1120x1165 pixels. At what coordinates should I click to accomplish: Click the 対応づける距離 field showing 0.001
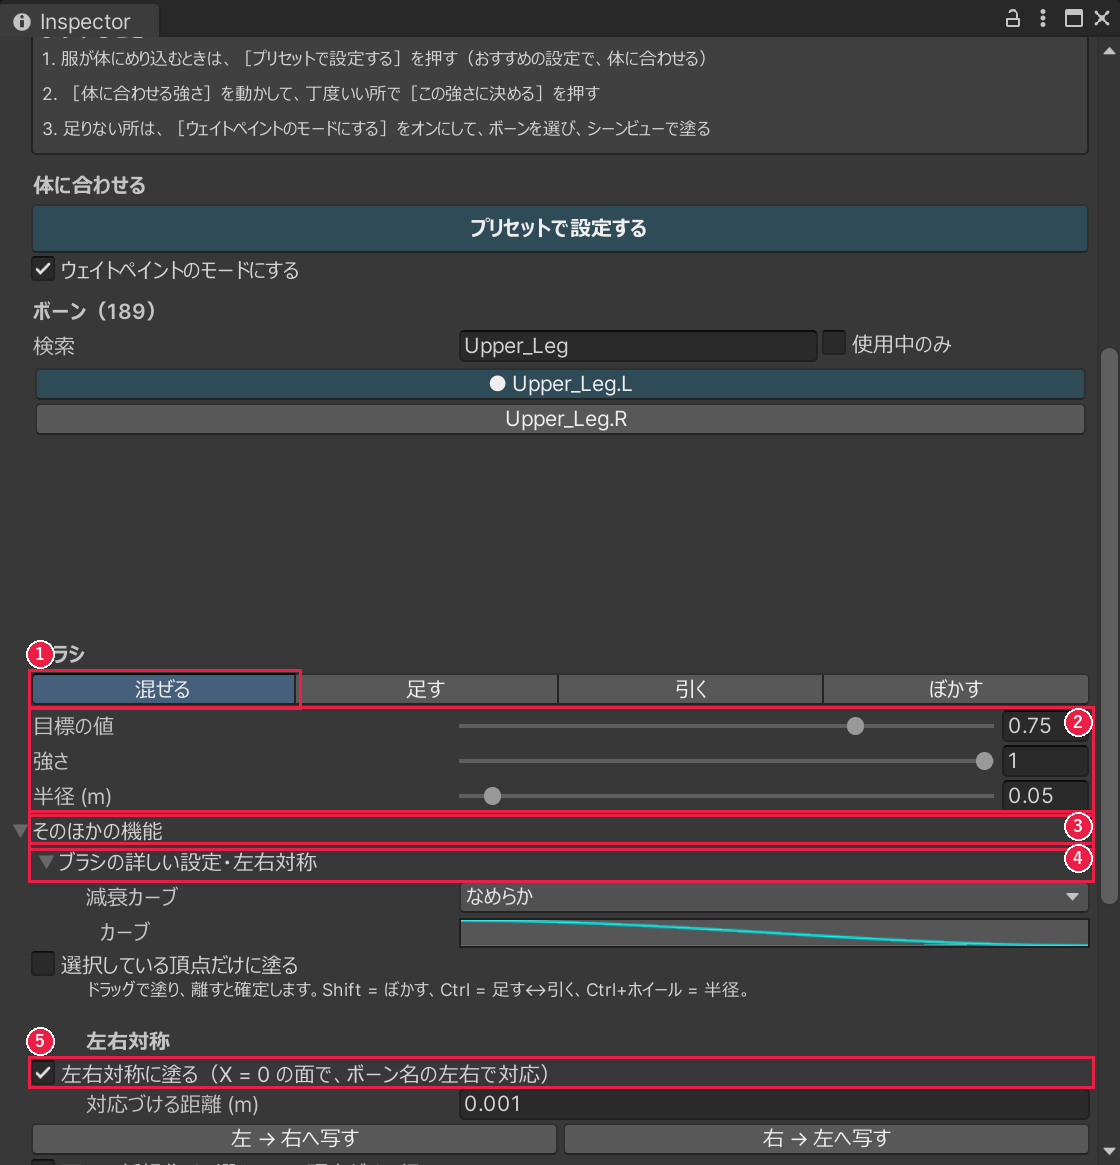(774, 1104)
